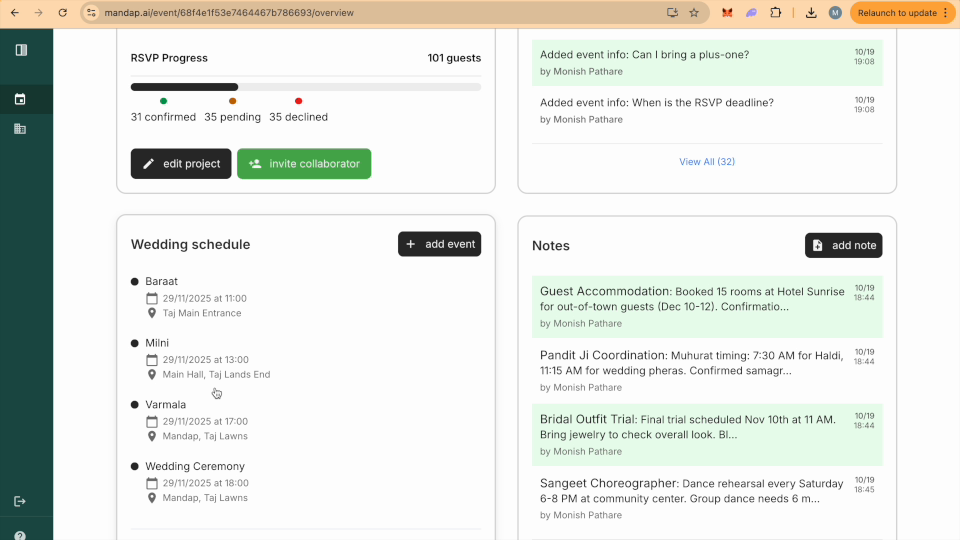The width and height of the screenshot is (960, 540).
Task: Click the install app icon in address bar
Action: pyautogui.click(x=672, y=13)
